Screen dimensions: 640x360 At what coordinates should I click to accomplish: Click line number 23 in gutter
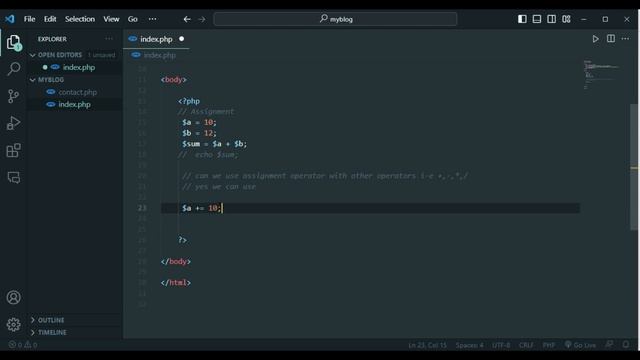click(x=142, y=208)
